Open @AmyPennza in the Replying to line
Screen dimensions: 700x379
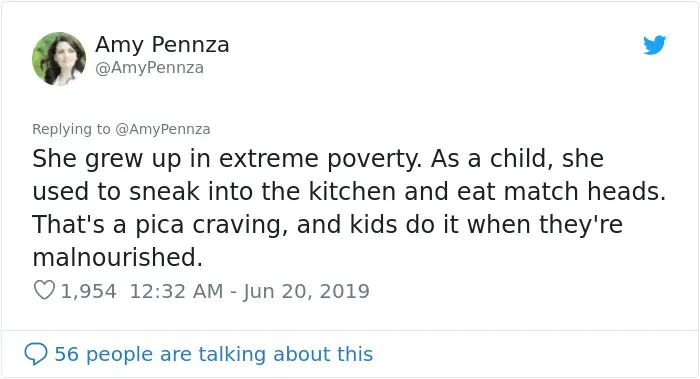162,129
